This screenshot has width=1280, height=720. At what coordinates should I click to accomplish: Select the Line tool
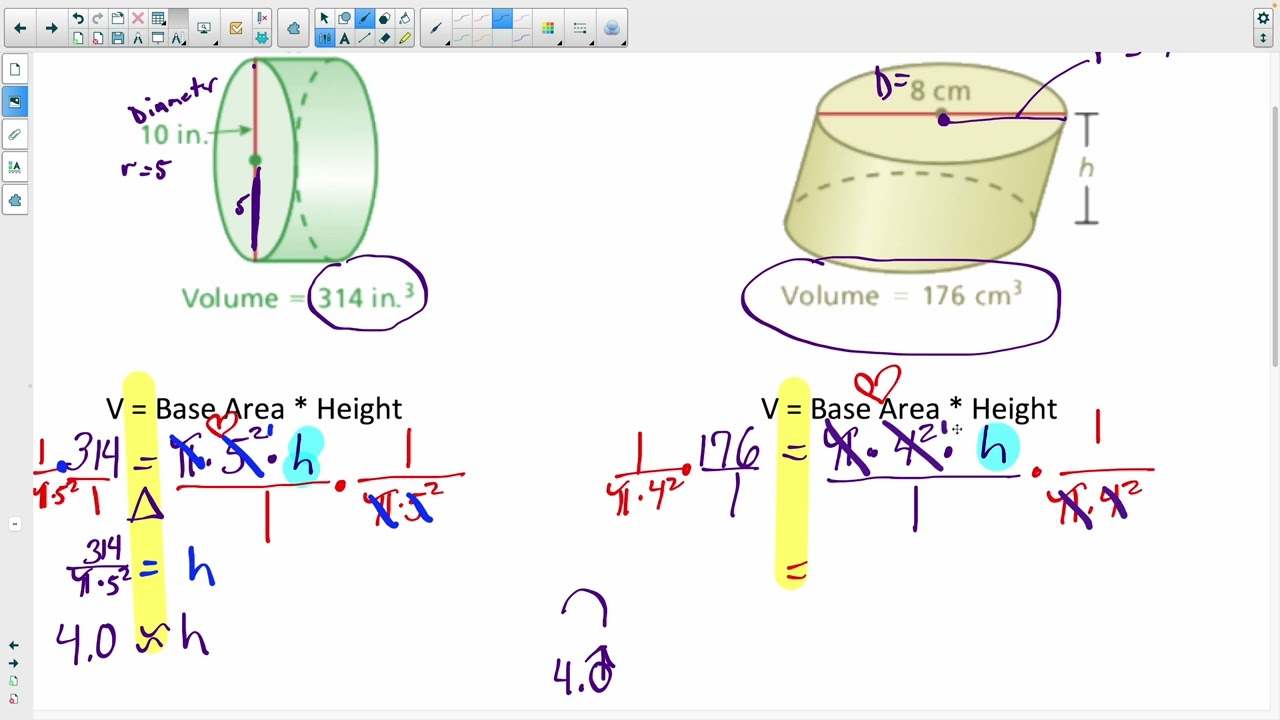pyautogui.click(x=364, y=38)
